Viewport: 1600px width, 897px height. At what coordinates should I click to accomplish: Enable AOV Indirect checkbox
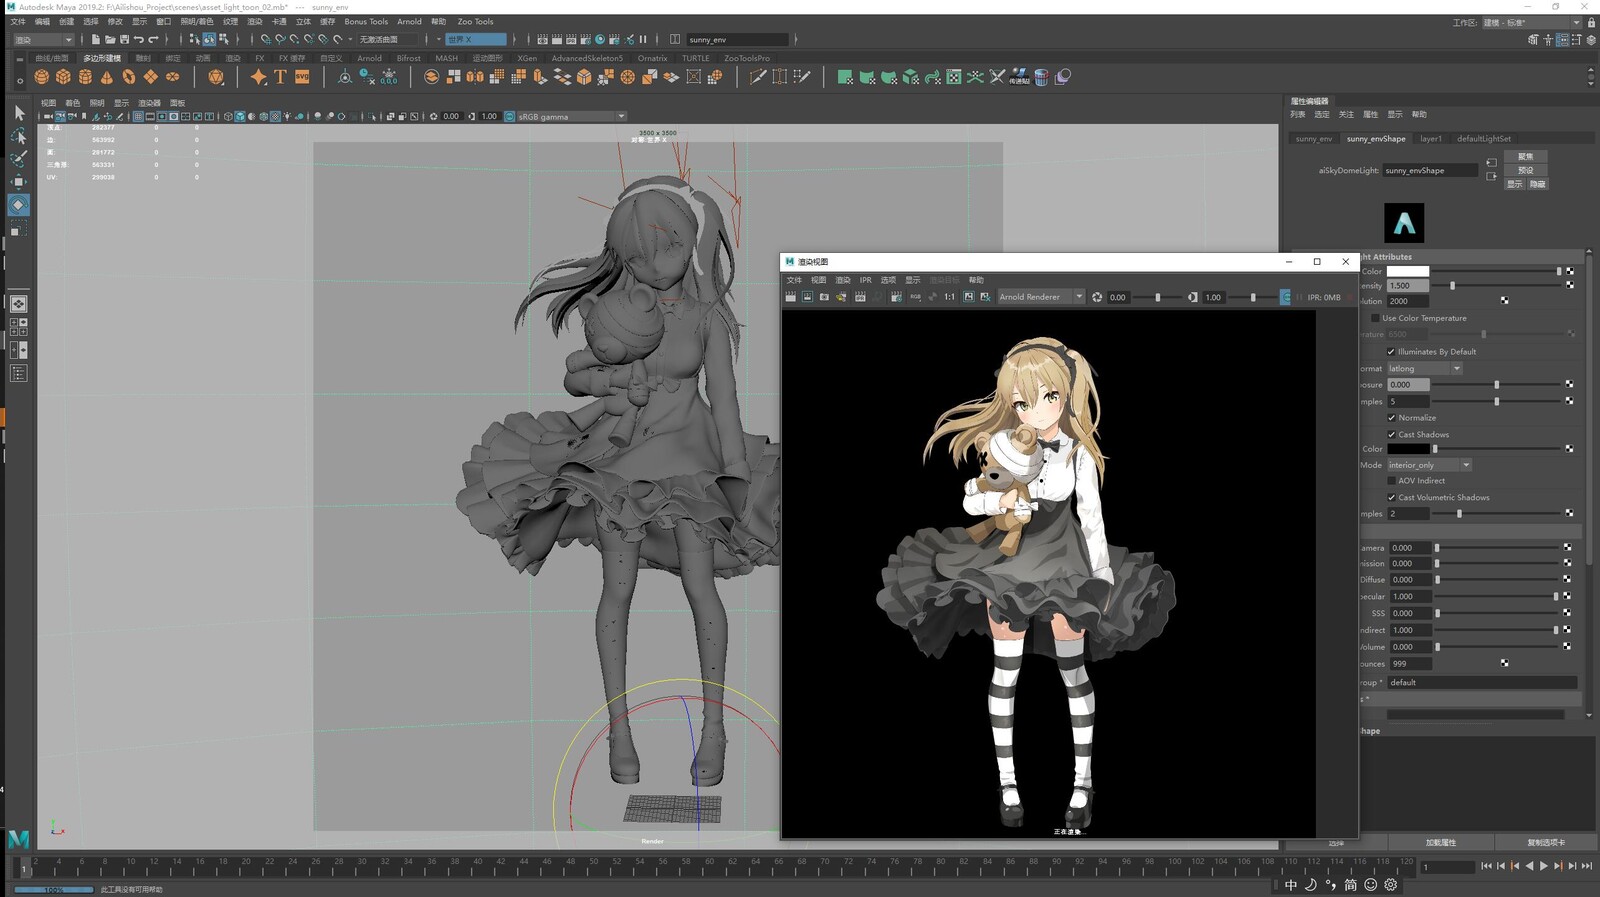tap(1391, 481)
